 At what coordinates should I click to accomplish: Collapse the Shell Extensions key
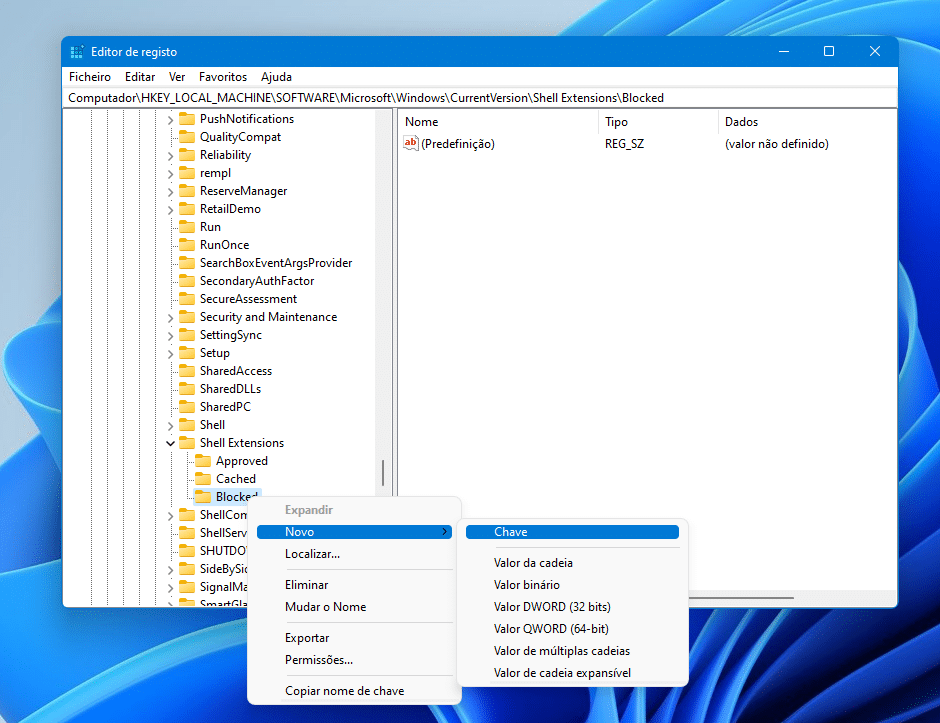click(x=170, y=444)
